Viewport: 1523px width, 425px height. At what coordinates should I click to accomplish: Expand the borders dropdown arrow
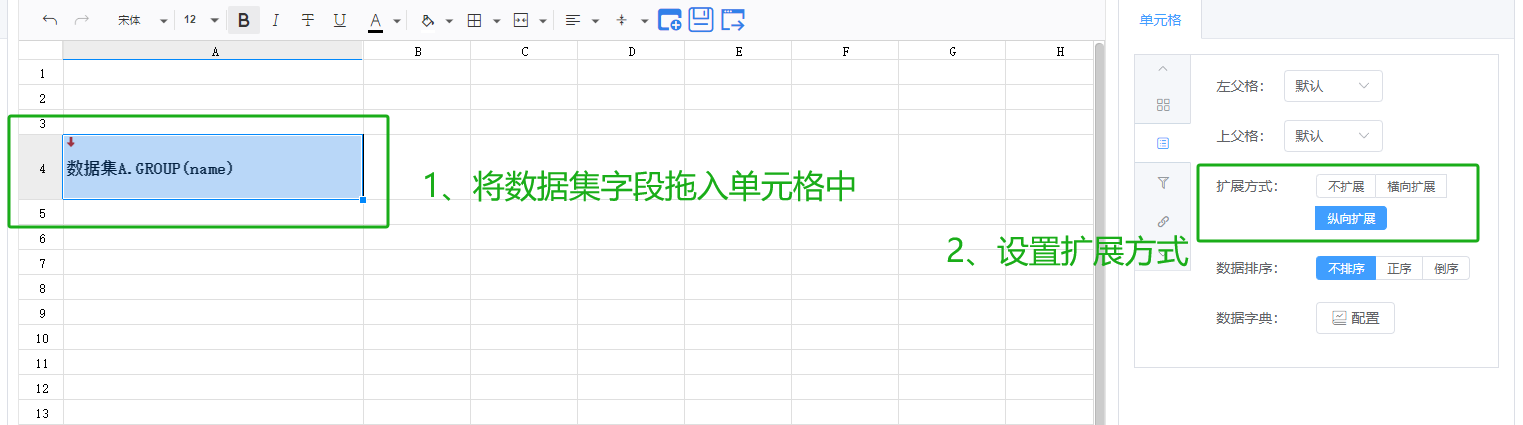tap(496, 20)
